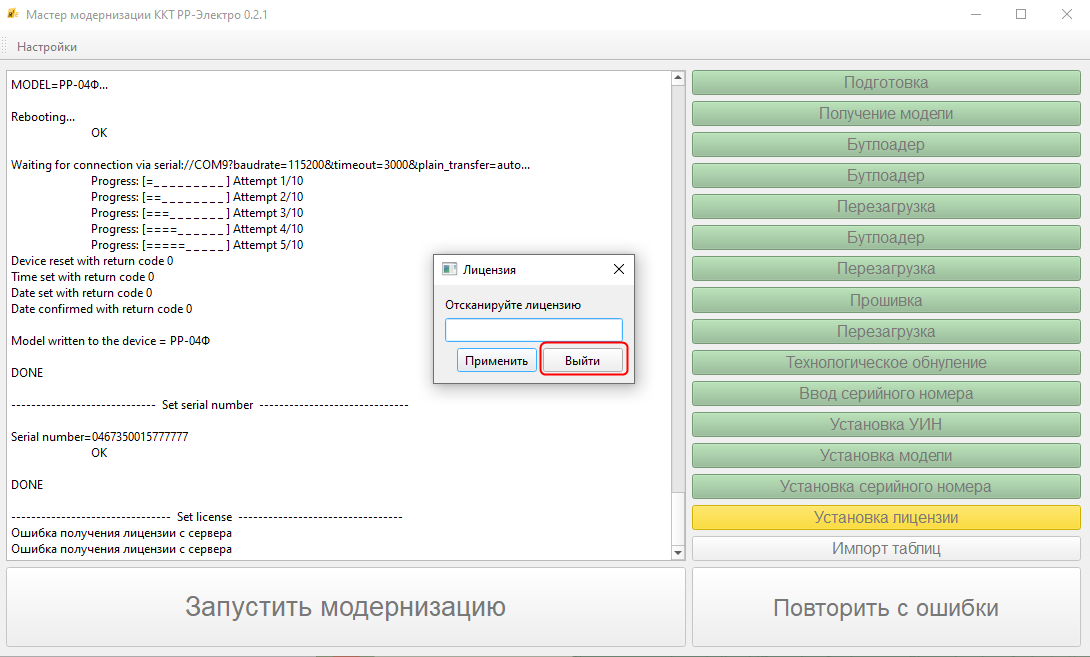The width and height of the screenshot is (1090, 657).
Task: Select the highlighted Установка лицензии step
Action: click(x=885, y=518)
